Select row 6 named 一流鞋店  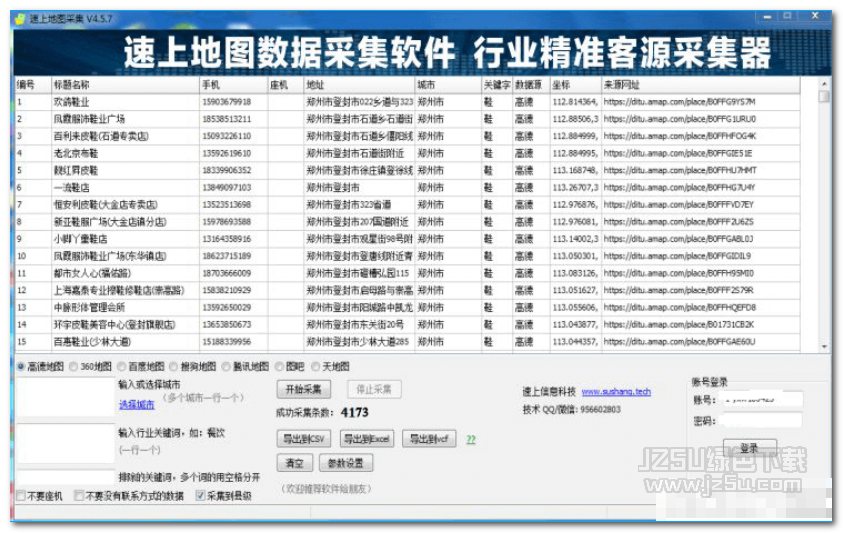point(407,188)
